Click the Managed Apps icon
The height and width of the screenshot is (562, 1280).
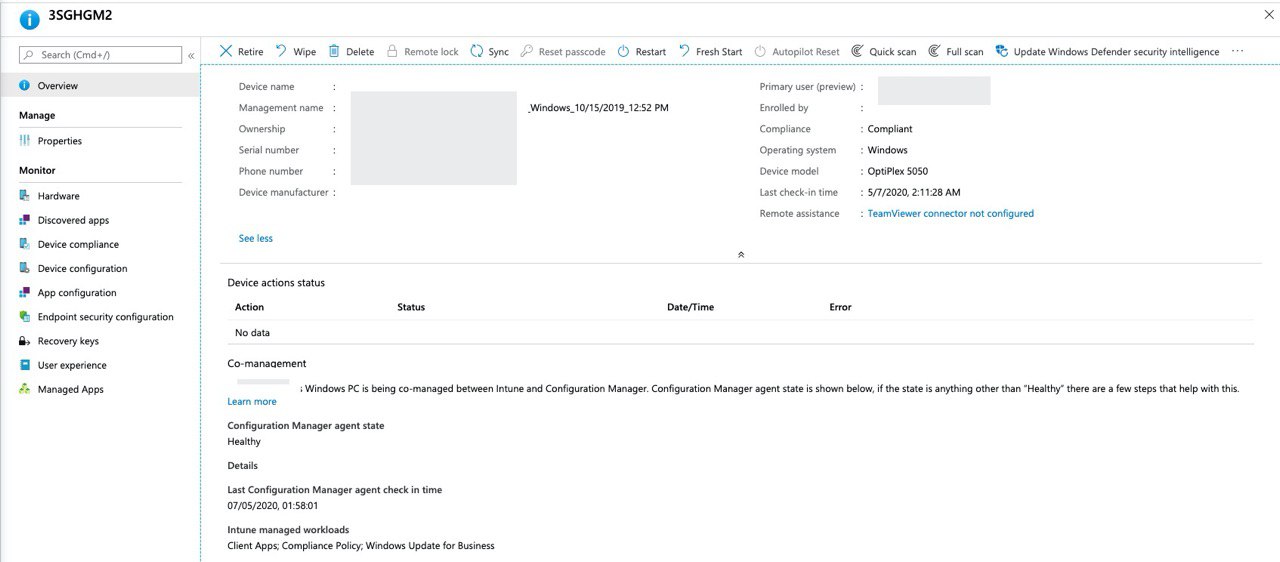pos(25,389)
